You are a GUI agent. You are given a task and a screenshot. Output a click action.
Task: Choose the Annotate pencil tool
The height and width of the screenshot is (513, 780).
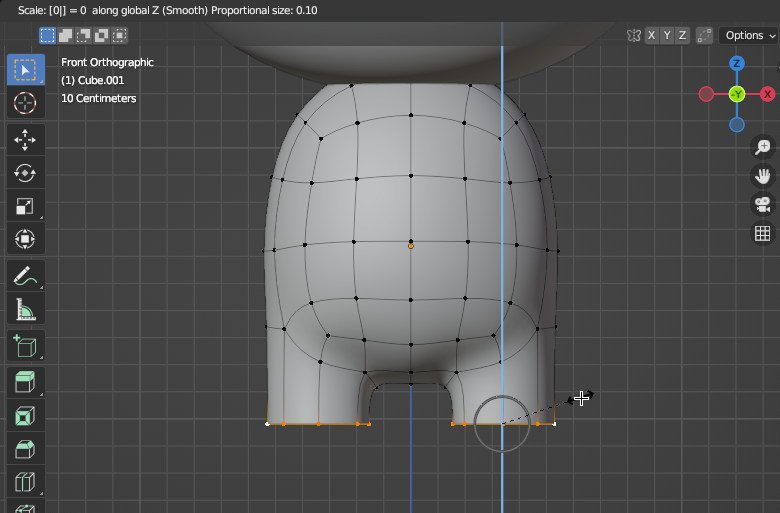pos(25,276)
